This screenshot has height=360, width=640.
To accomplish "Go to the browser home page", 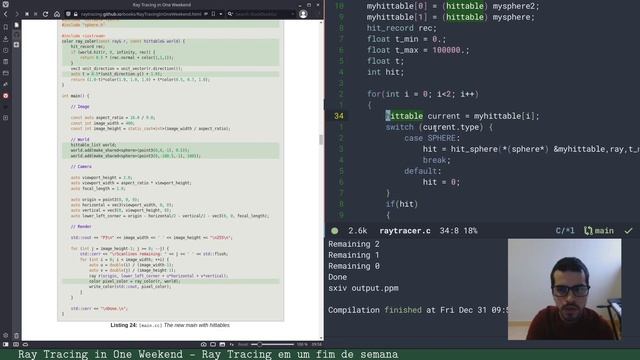I will [x=57, y=14].
